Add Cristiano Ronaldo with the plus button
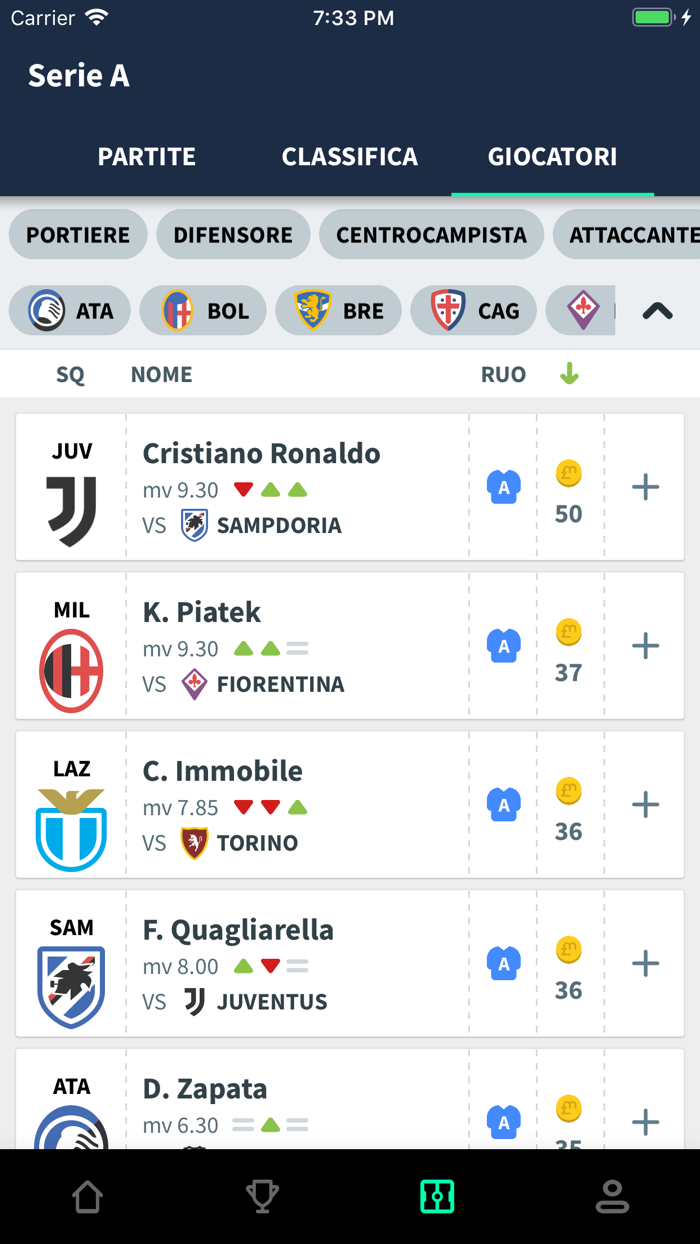 pyautogui.click(x=645, y=486)
